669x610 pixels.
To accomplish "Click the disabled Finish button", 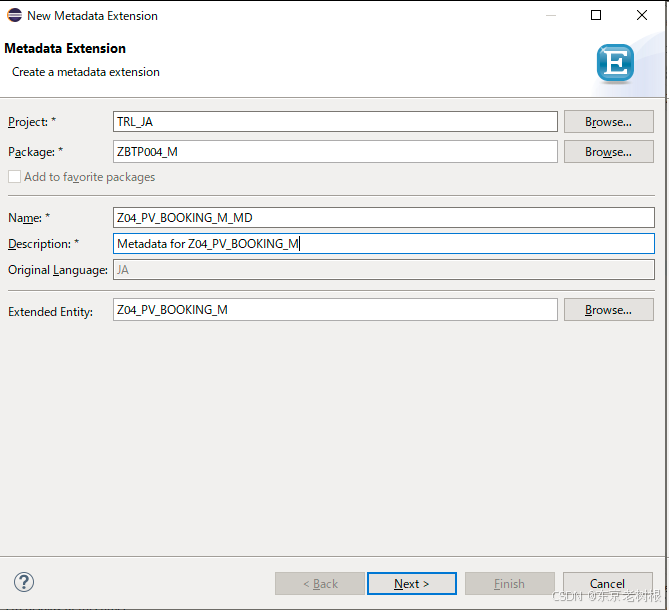I will click(509, 584).
